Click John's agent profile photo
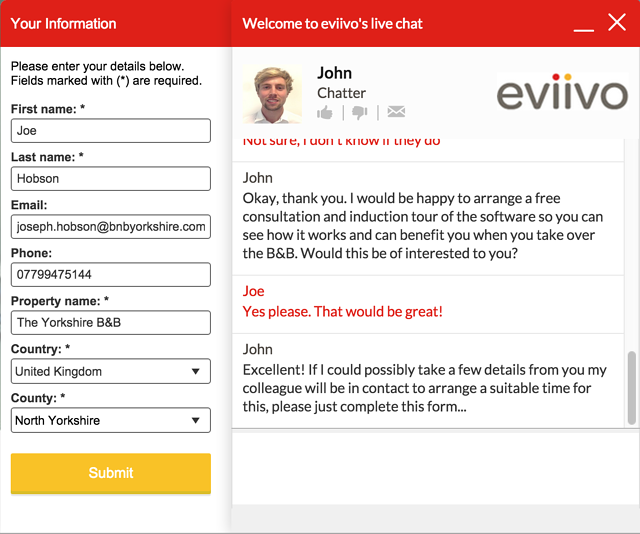Viewport: 640px width, 534px height. coord(272,94)
